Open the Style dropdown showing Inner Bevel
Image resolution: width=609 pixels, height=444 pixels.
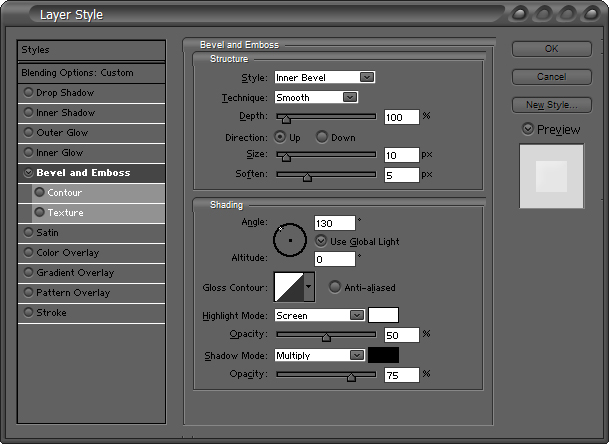(325, 77)
